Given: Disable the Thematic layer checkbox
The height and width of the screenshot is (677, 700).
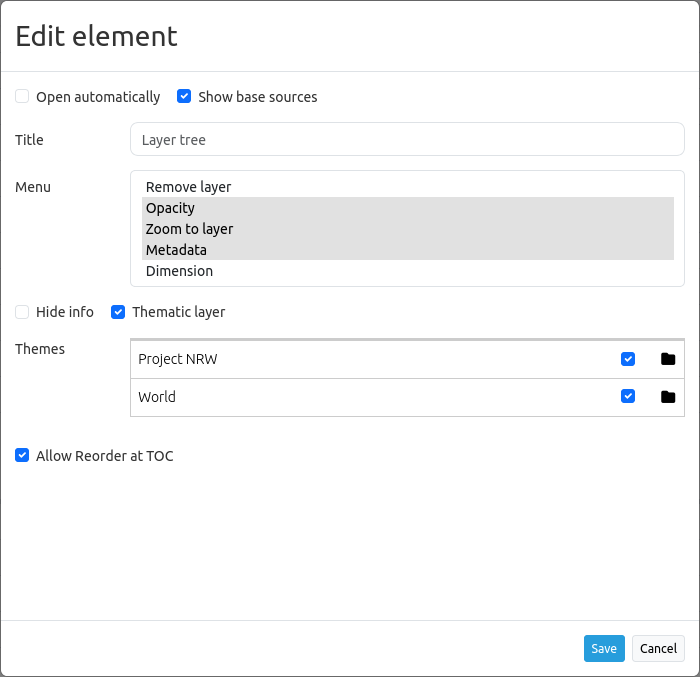Looking at the screenshot, I should pos(118,312).
